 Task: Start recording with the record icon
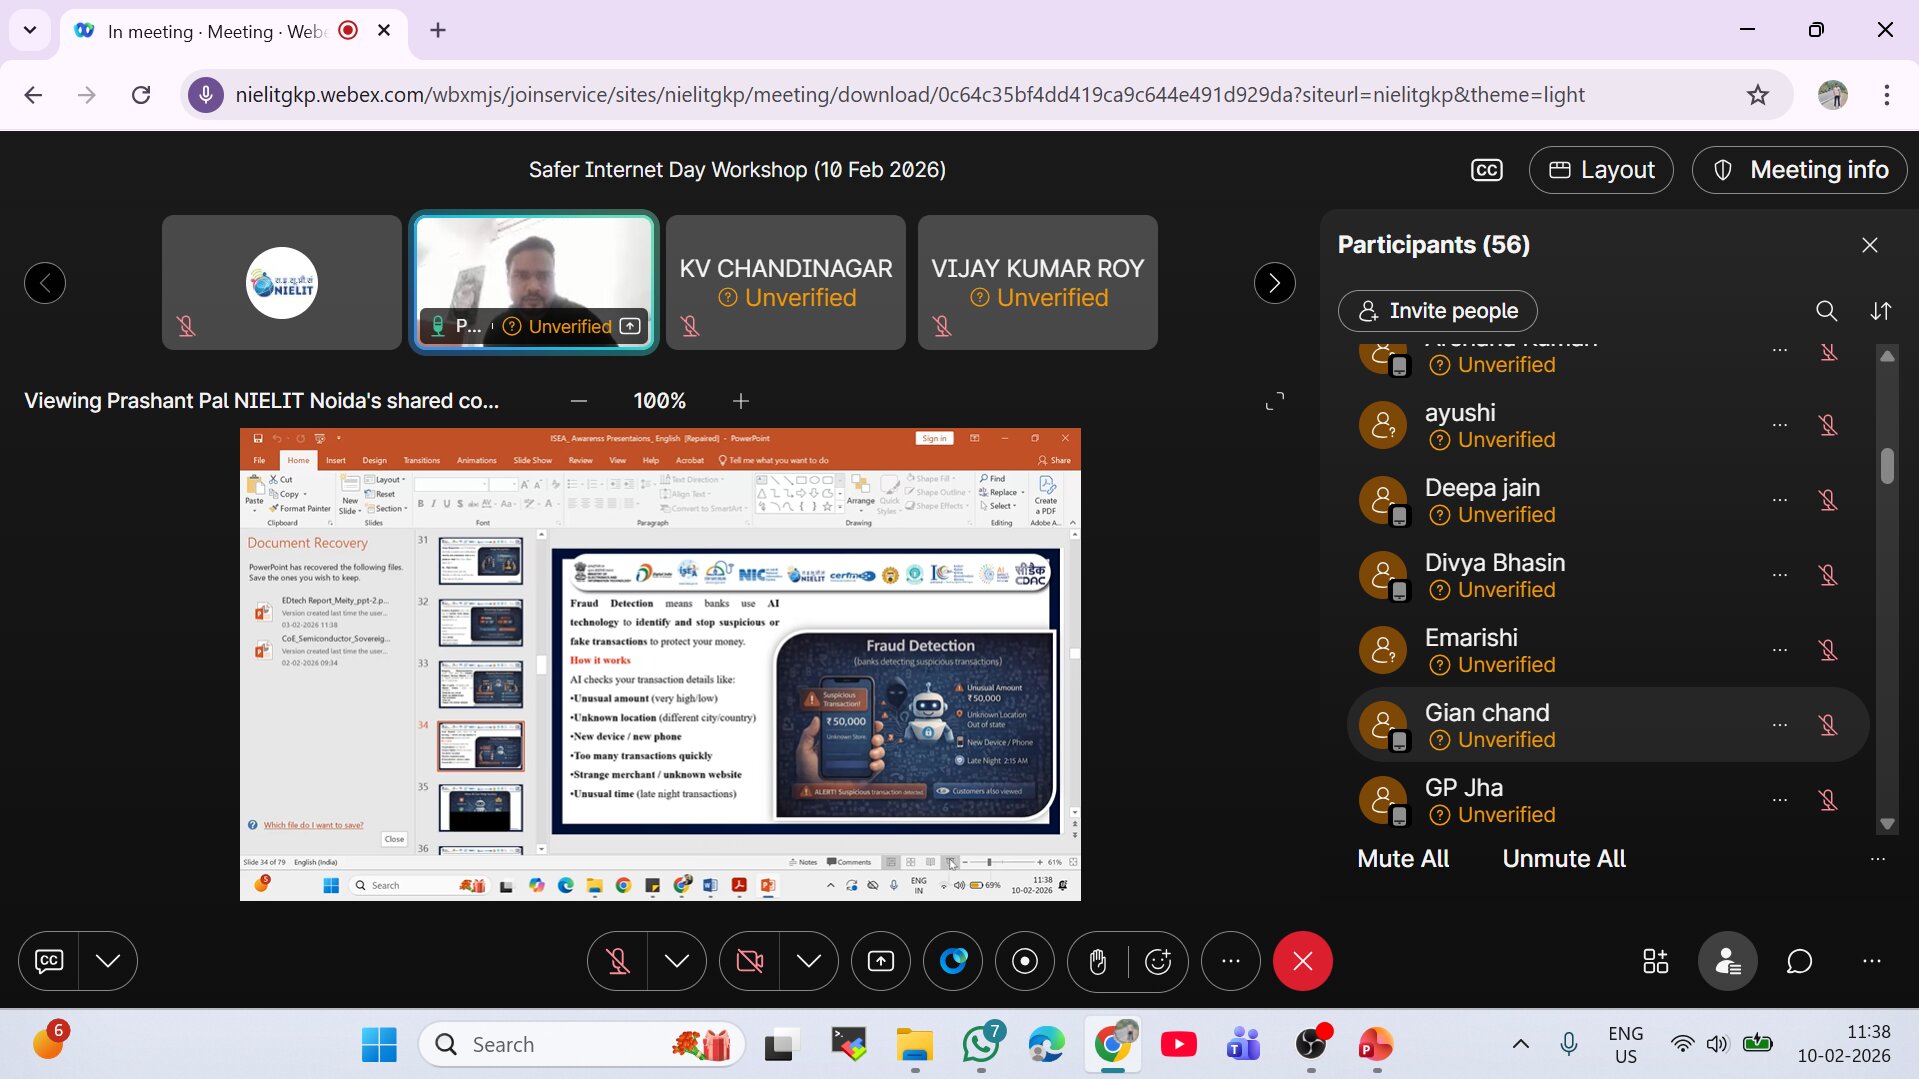pyautogui.click(x=1025, y=961)
